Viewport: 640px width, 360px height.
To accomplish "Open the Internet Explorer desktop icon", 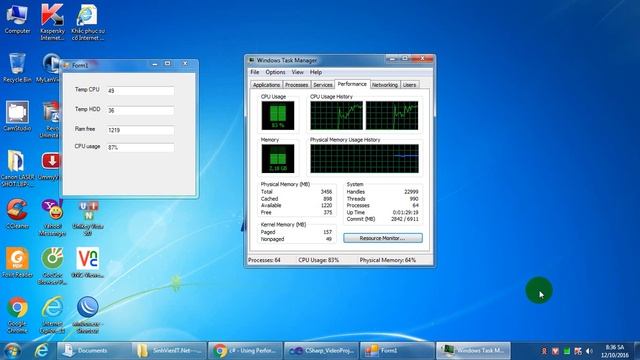I will point(52,315).
